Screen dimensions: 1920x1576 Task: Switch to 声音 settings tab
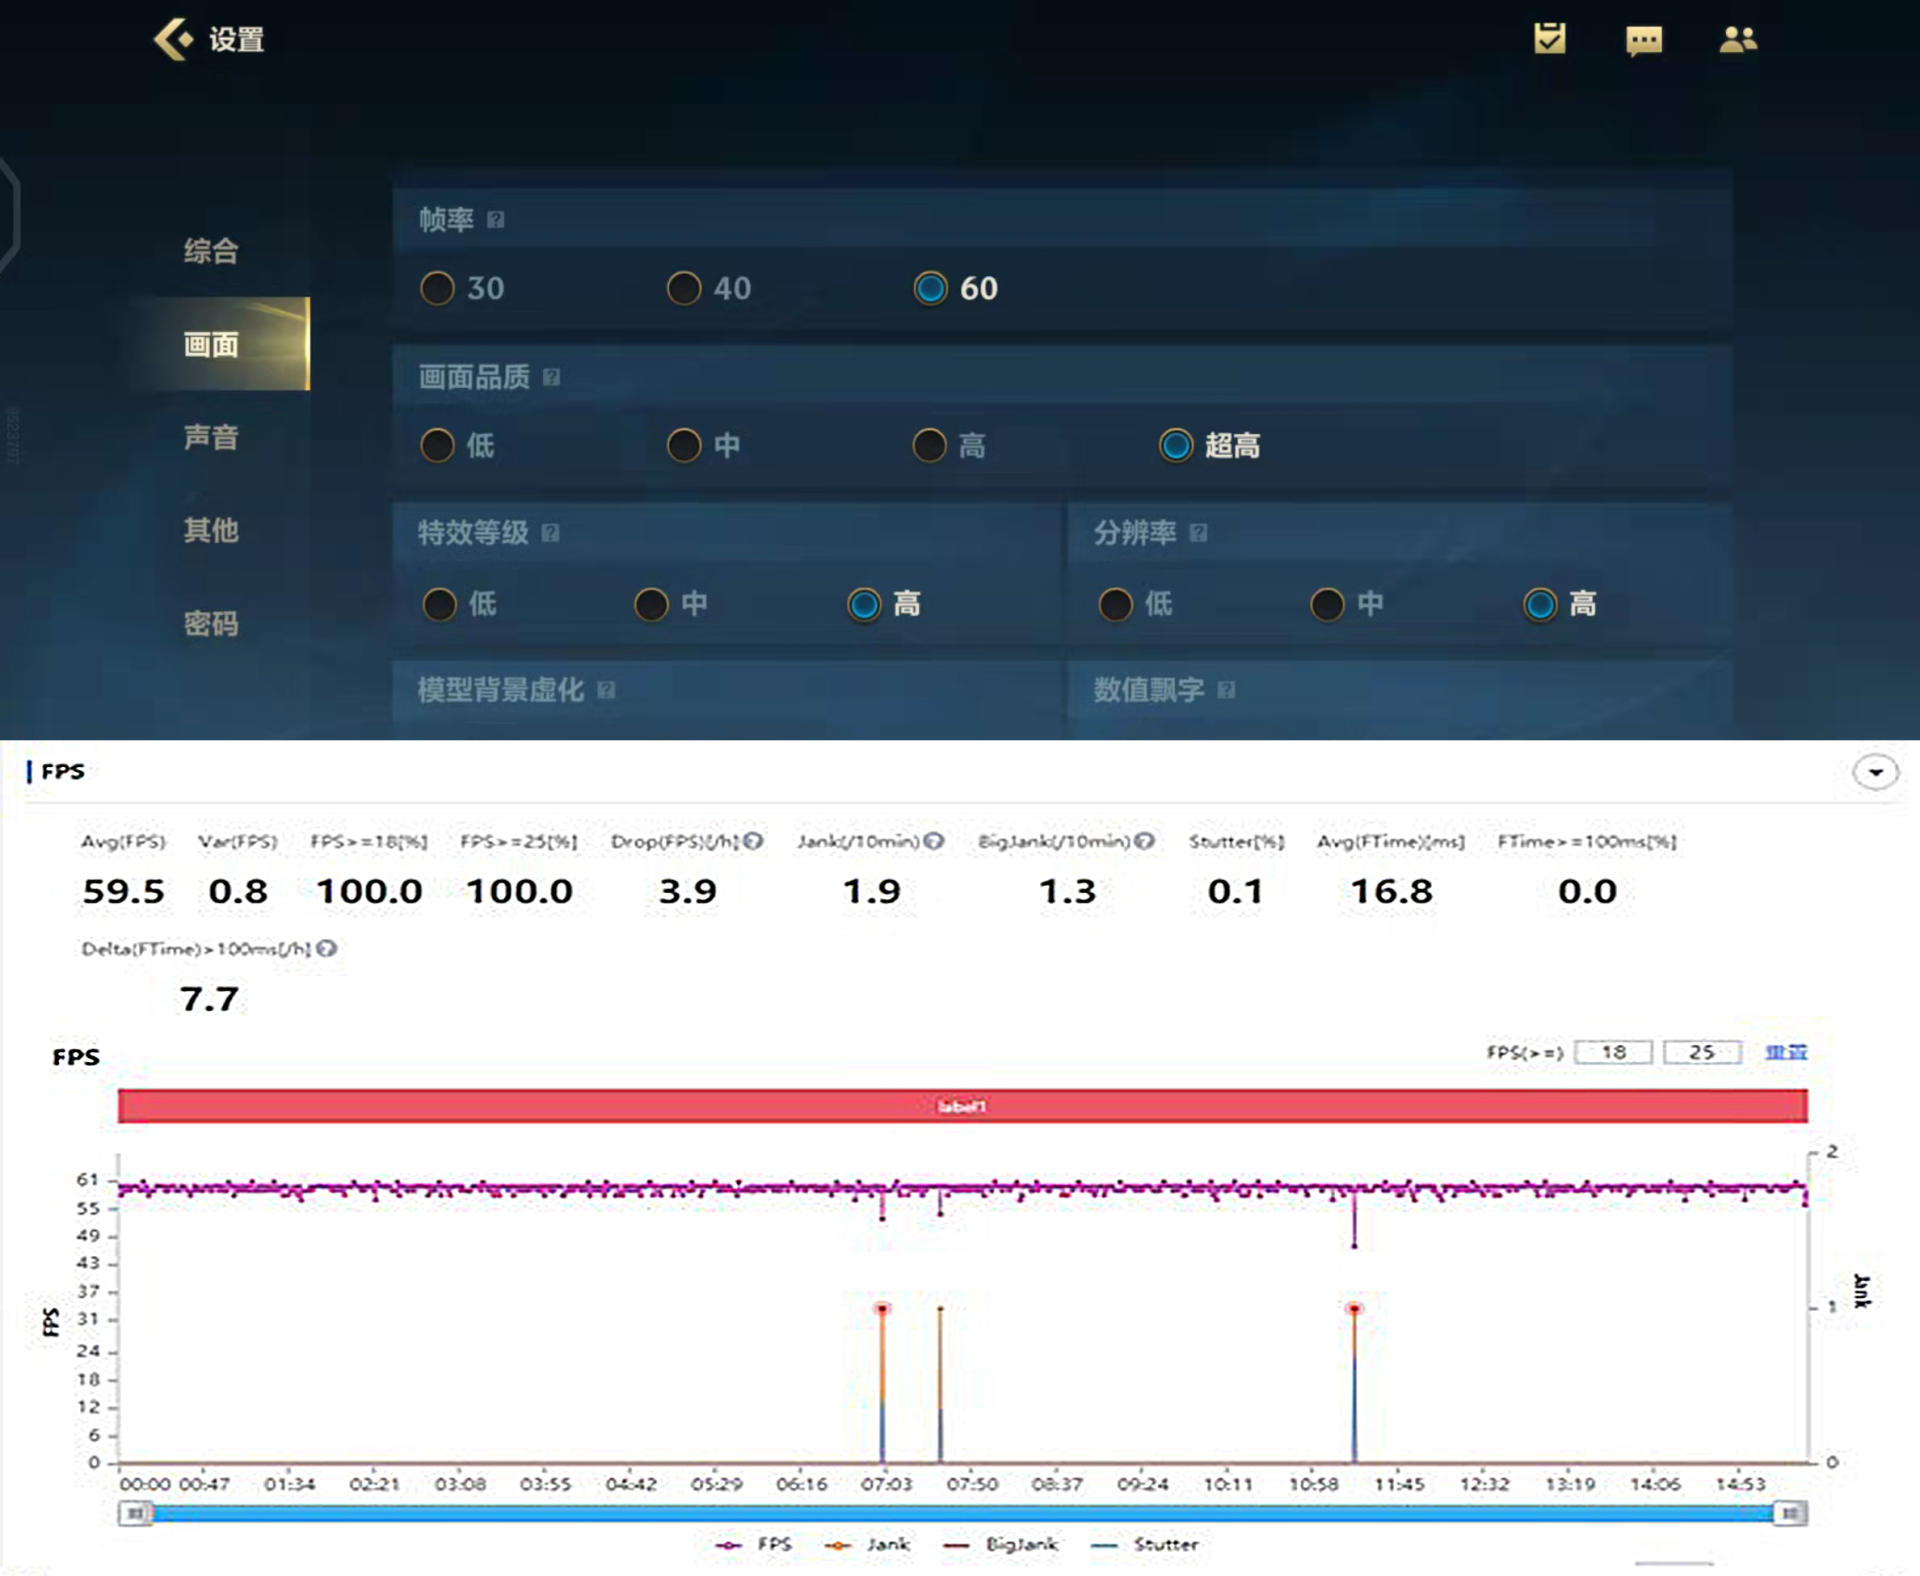point(211,438)
